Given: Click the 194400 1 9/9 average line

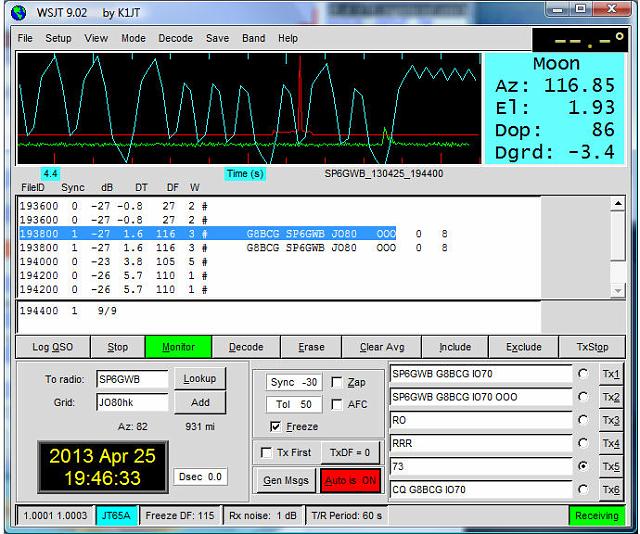Looking at the screenshot, I should click(68, 311).
